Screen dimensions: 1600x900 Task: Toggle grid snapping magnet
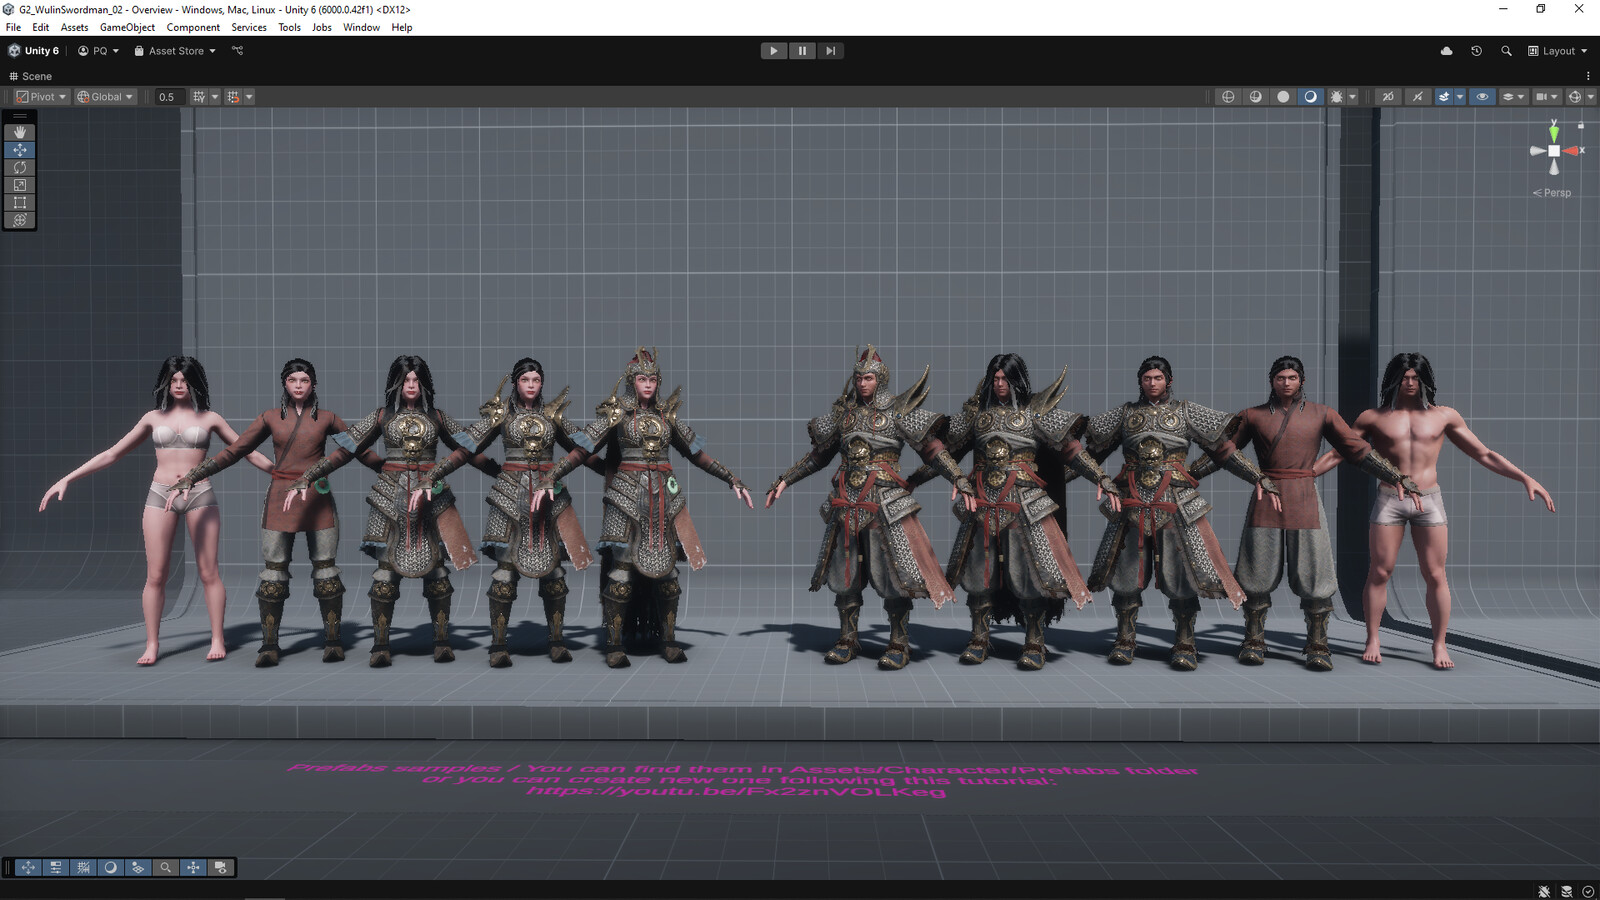click(x=233, y=97)
